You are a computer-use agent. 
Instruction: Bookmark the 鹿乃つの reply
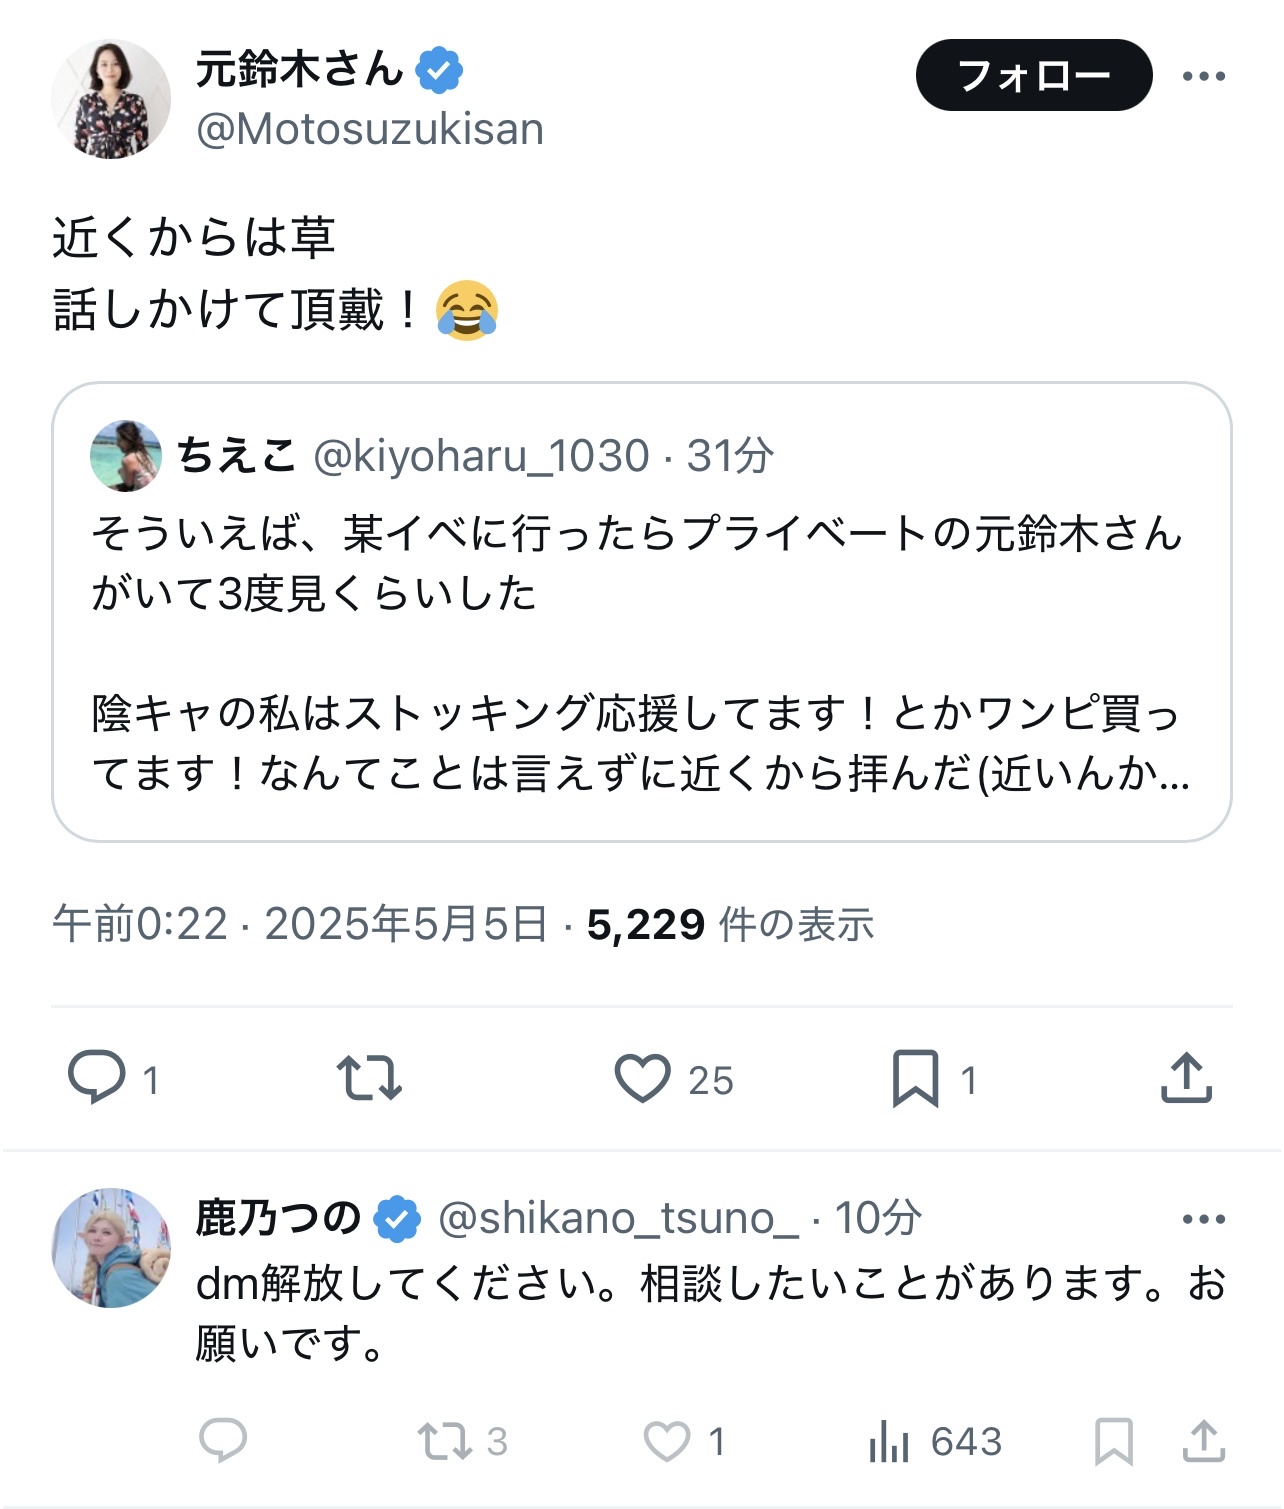pyautogui.click(x=1113, y=1441)
